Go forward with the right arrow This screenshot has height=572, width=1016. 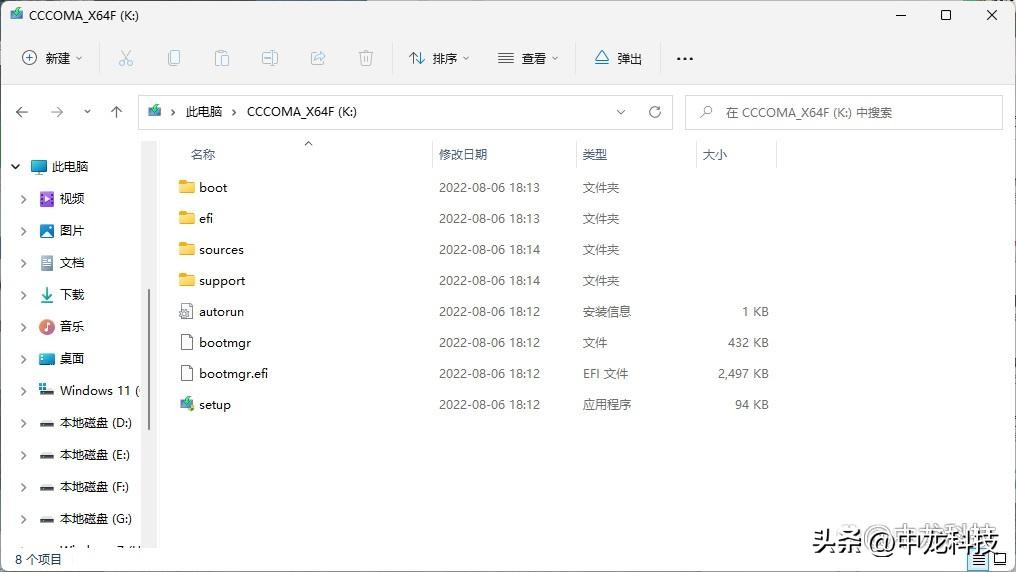tap(57, 112)
